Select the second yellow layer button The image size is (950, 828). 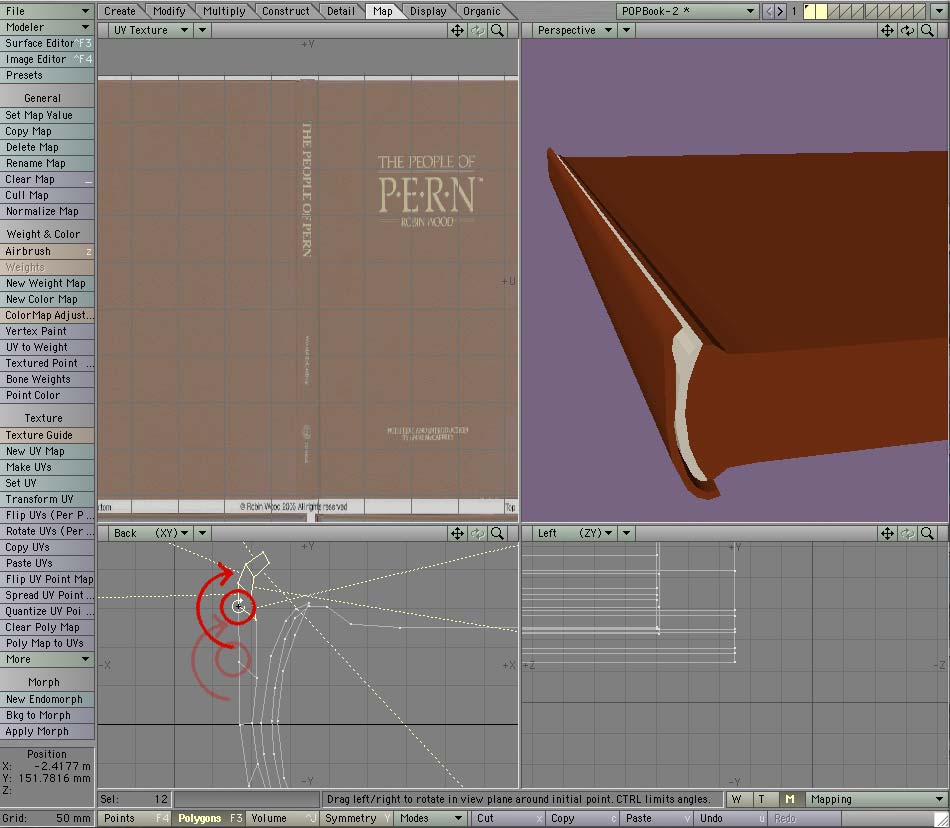pyautogui.click(x=821, y=11)
